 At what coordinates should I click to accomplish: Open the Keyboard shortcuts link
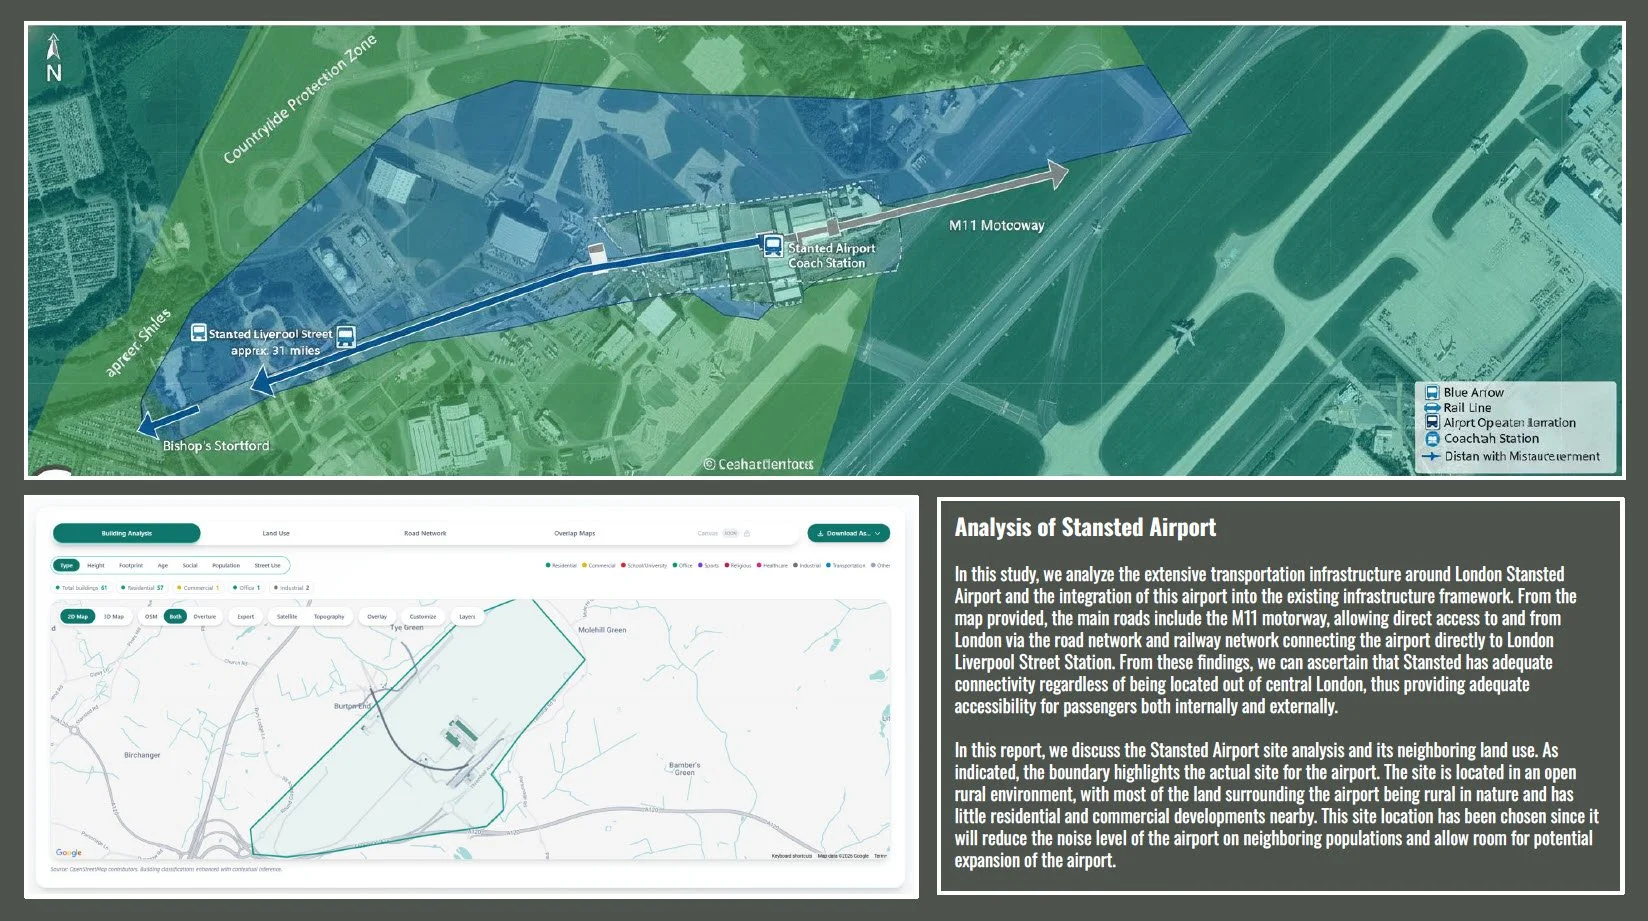(x=791, y=856)
